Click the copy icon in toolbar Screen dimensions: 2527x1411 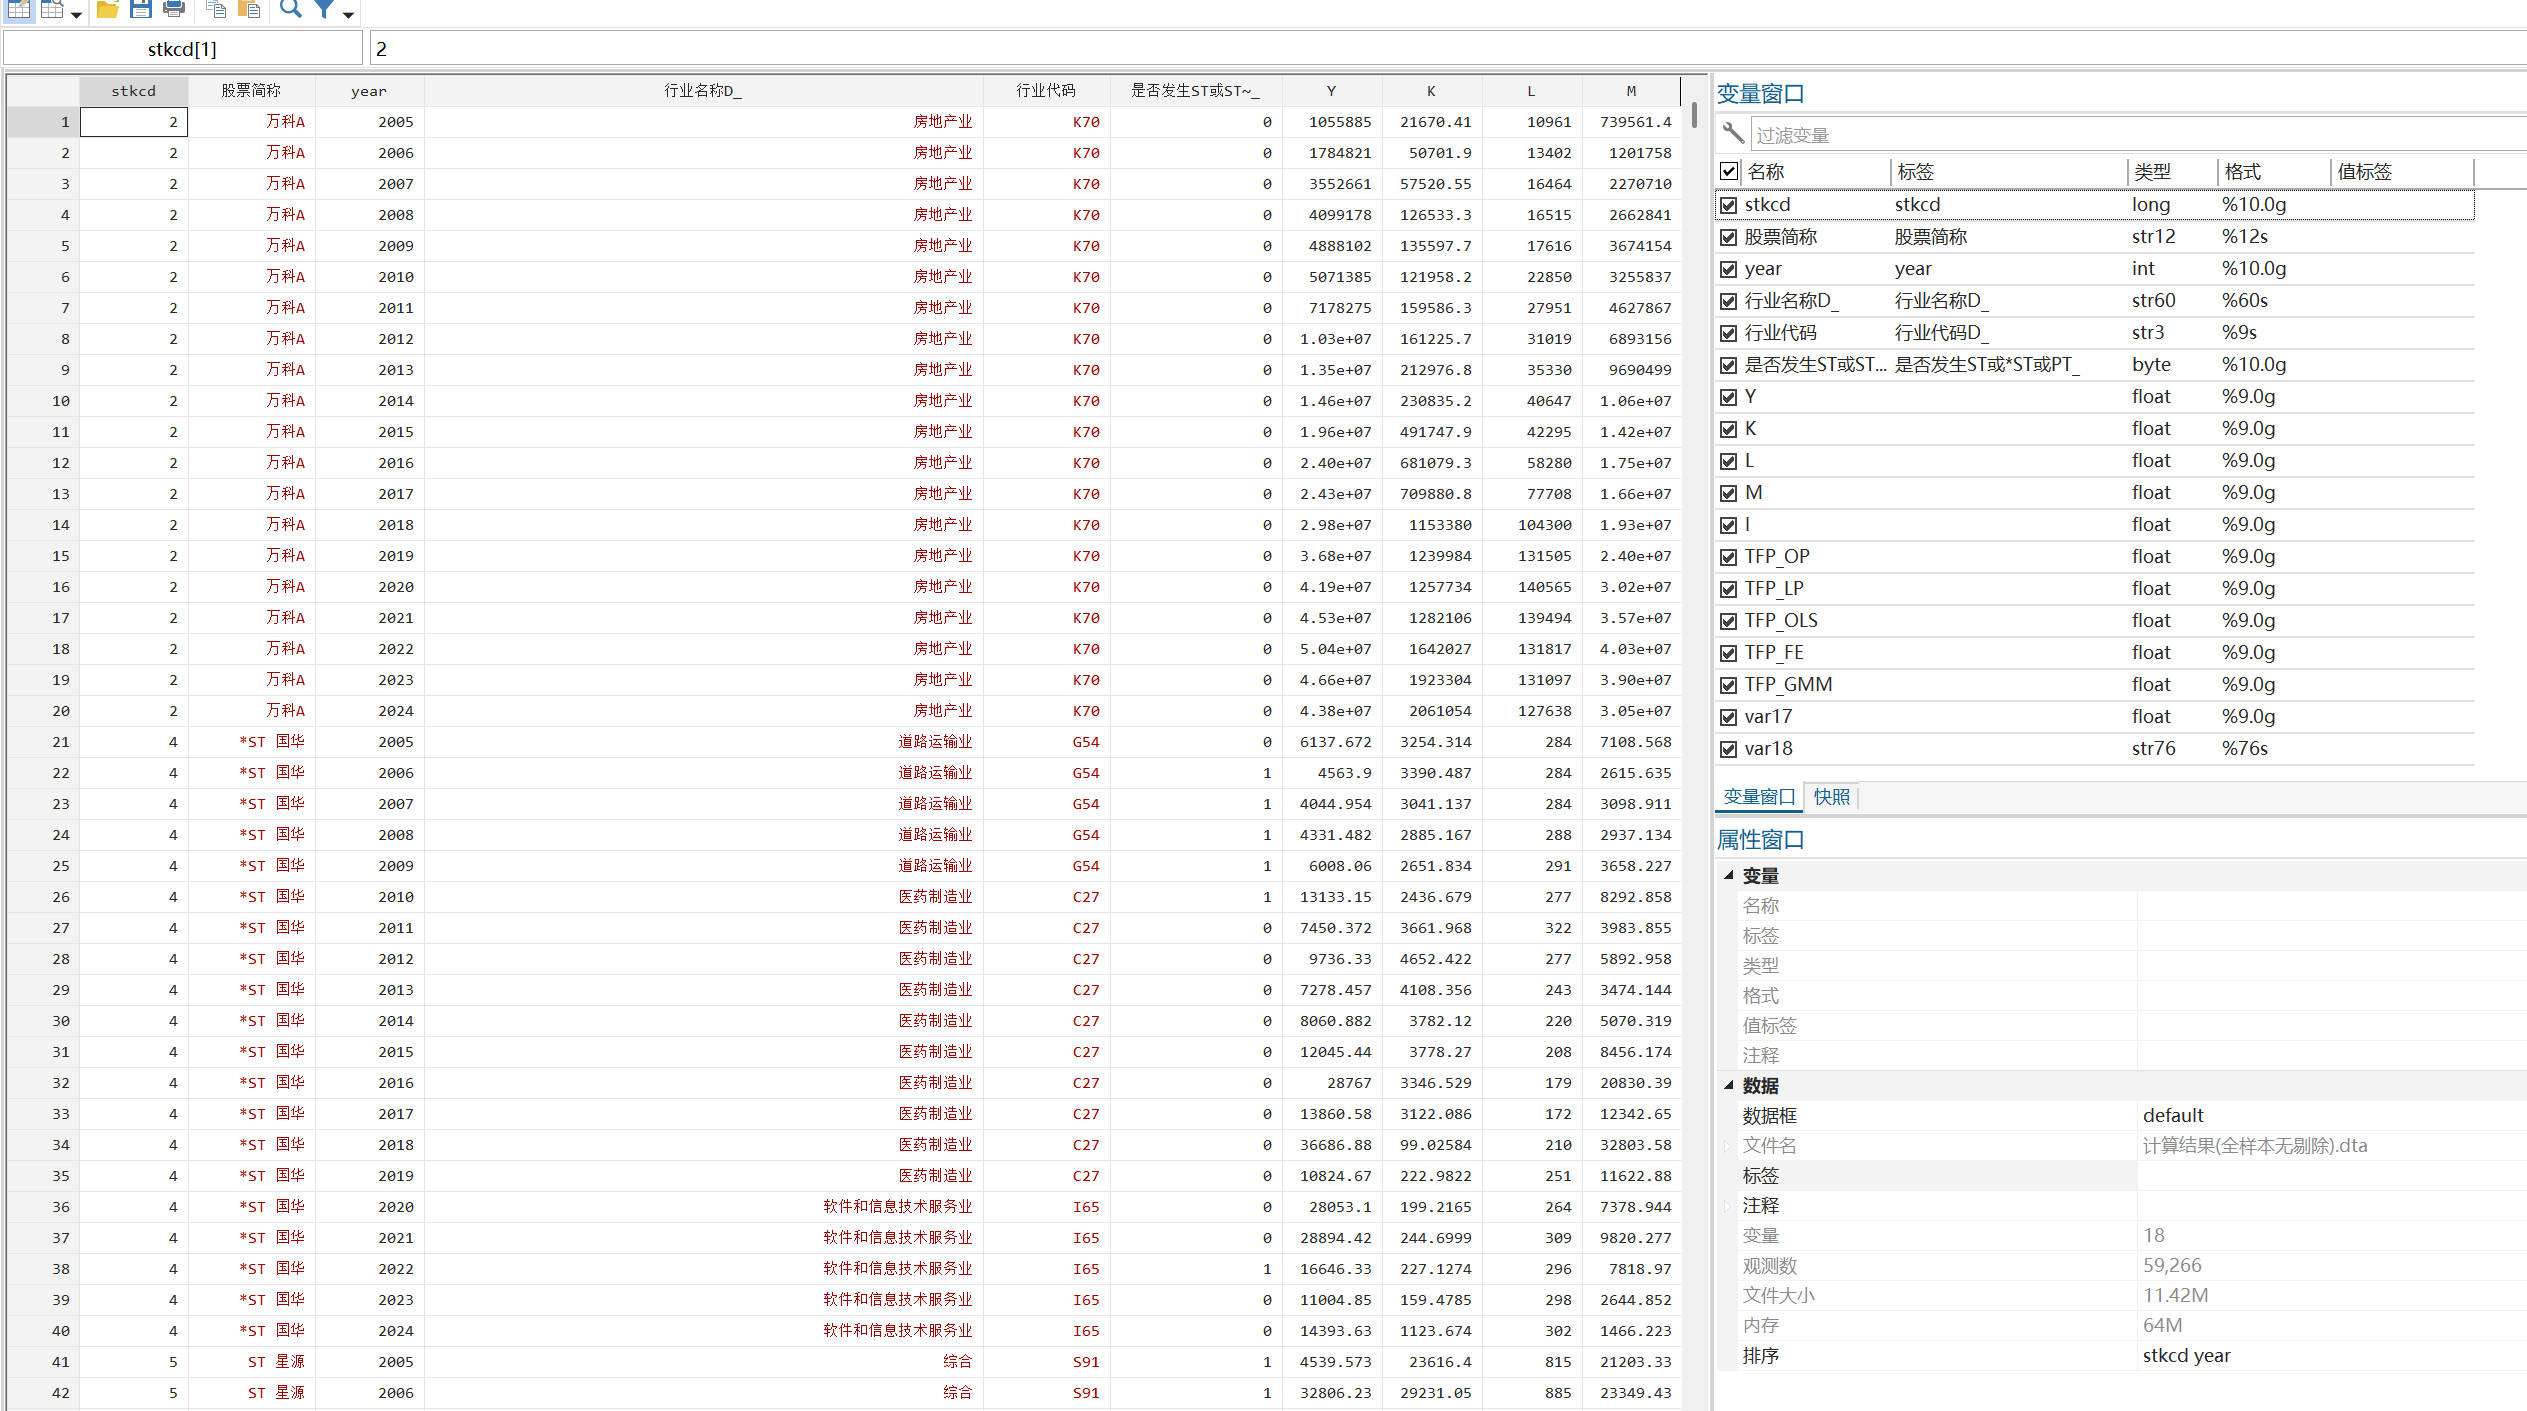(x=215, y=10)
